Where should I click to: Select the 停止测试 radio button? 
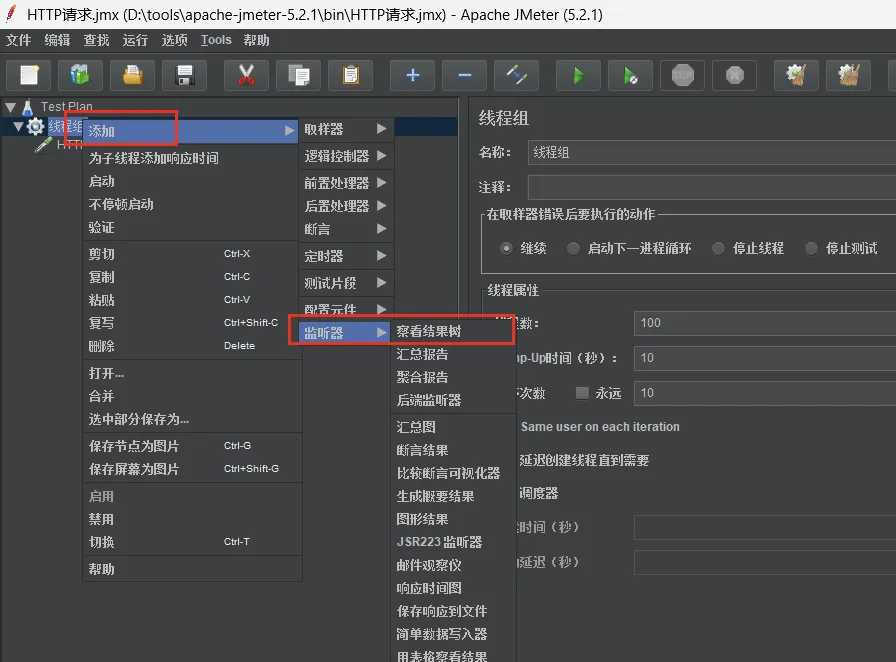[x=811, y=248]
